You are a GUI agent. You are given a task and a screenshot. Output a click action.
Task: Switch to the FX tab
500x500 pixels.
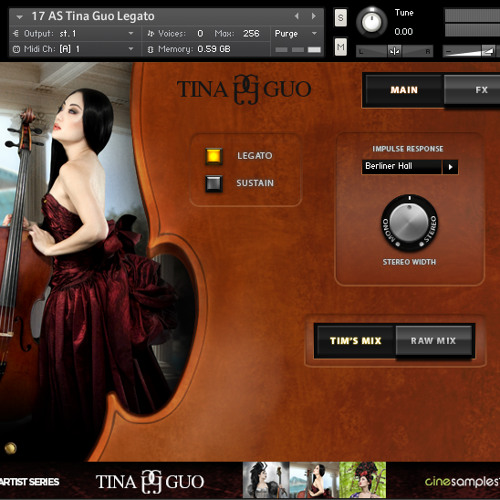pyautogui.click(x=473, y=90)
